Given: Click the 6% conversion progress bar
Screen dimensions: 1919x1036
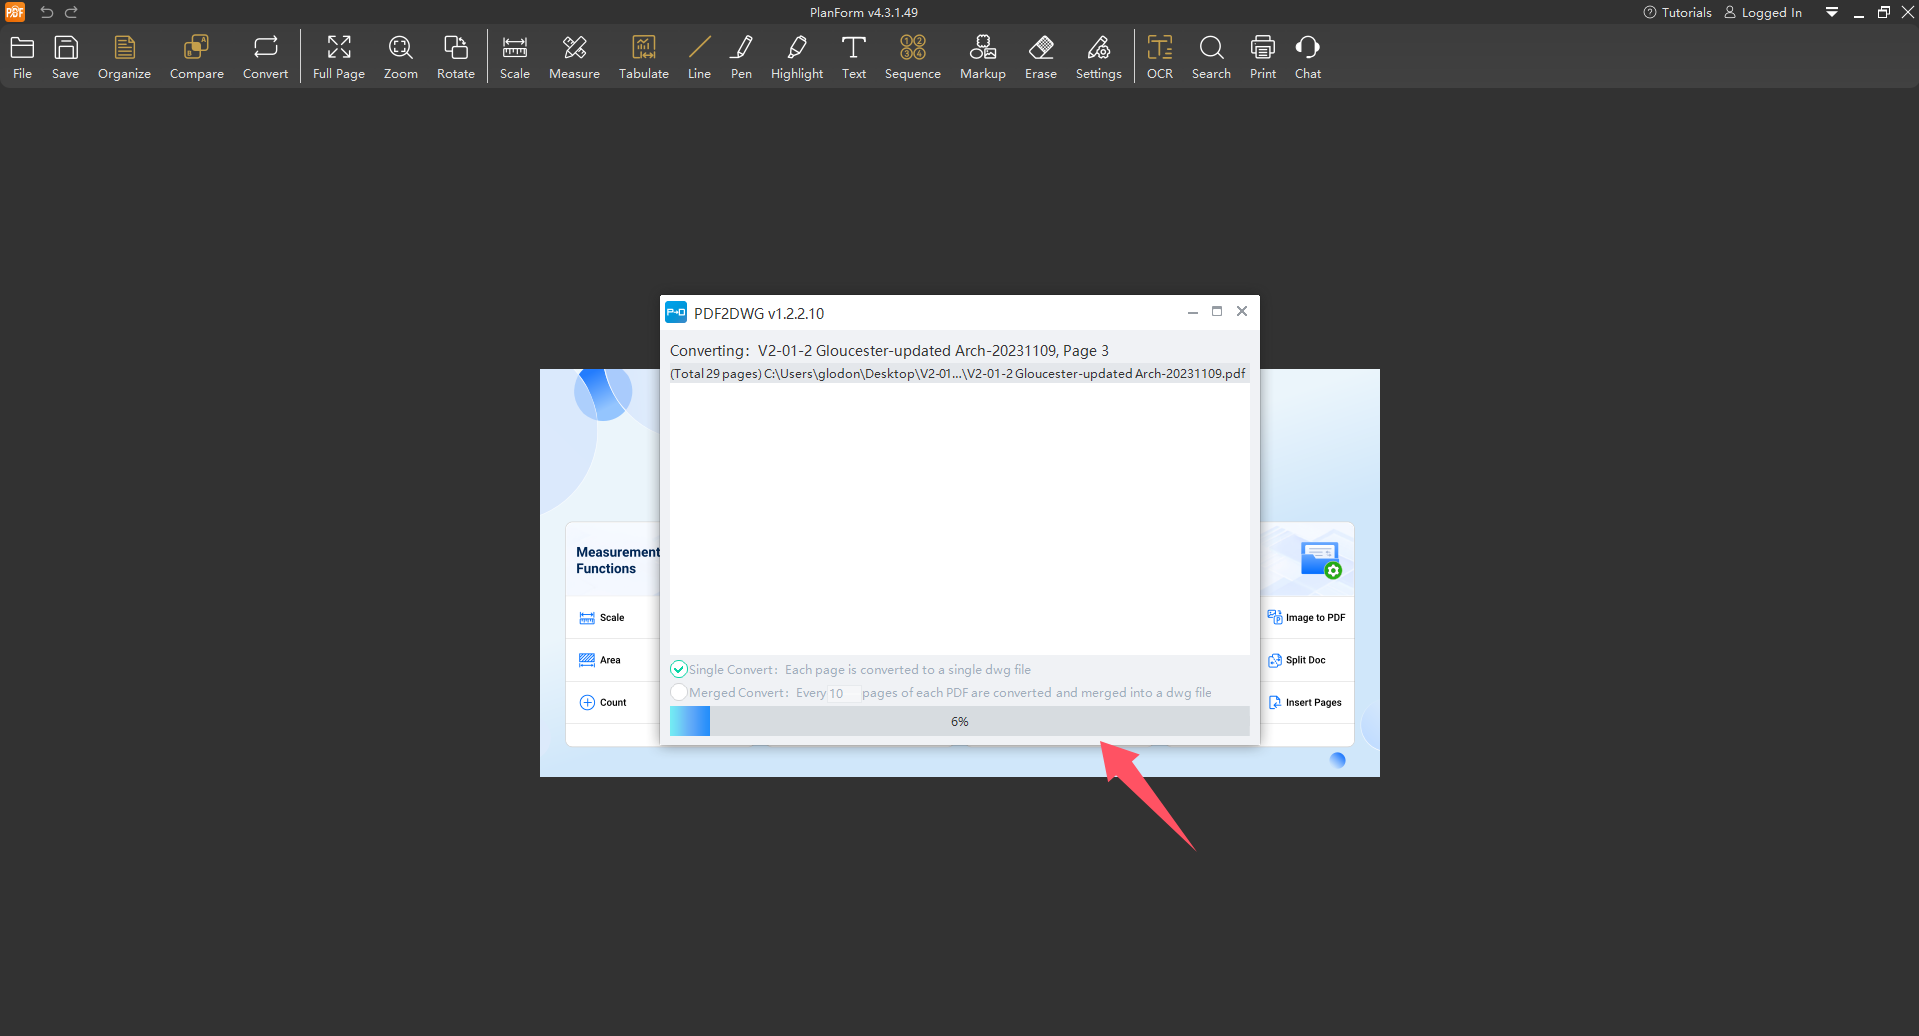Looking at the screenshot, I should point(959,721).
